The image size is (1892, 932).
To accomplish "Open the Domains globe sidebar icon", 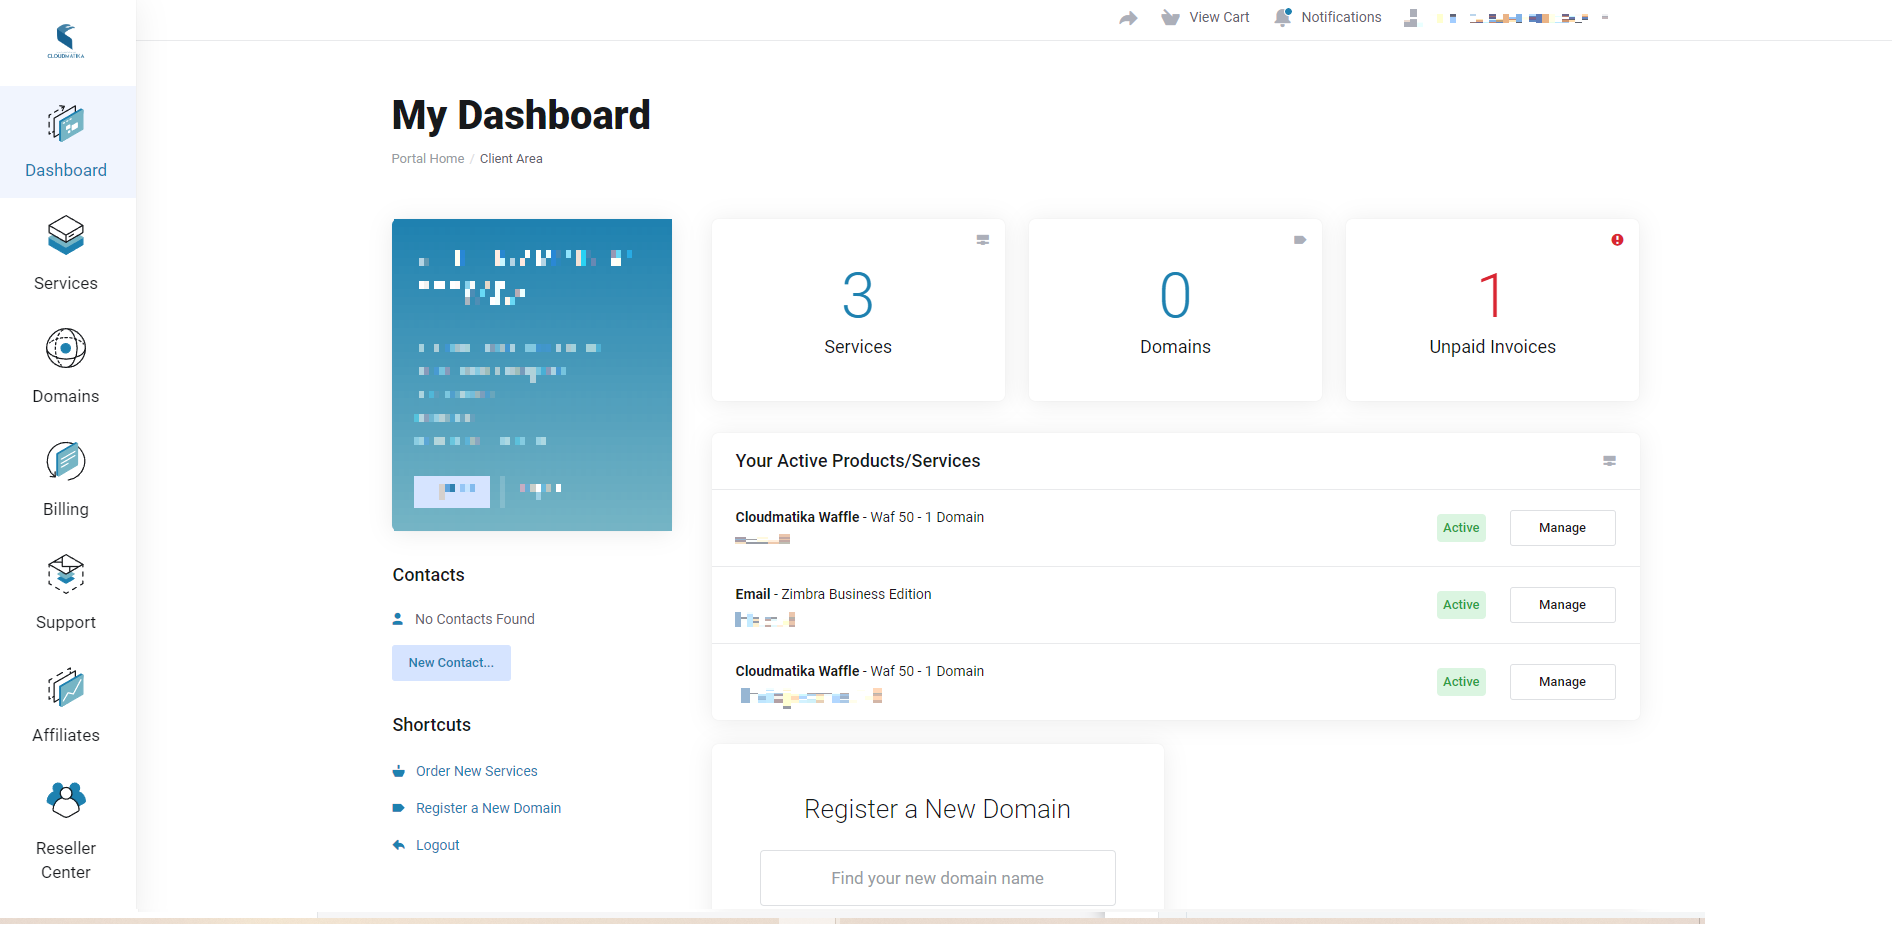I will tap(66, 349).
